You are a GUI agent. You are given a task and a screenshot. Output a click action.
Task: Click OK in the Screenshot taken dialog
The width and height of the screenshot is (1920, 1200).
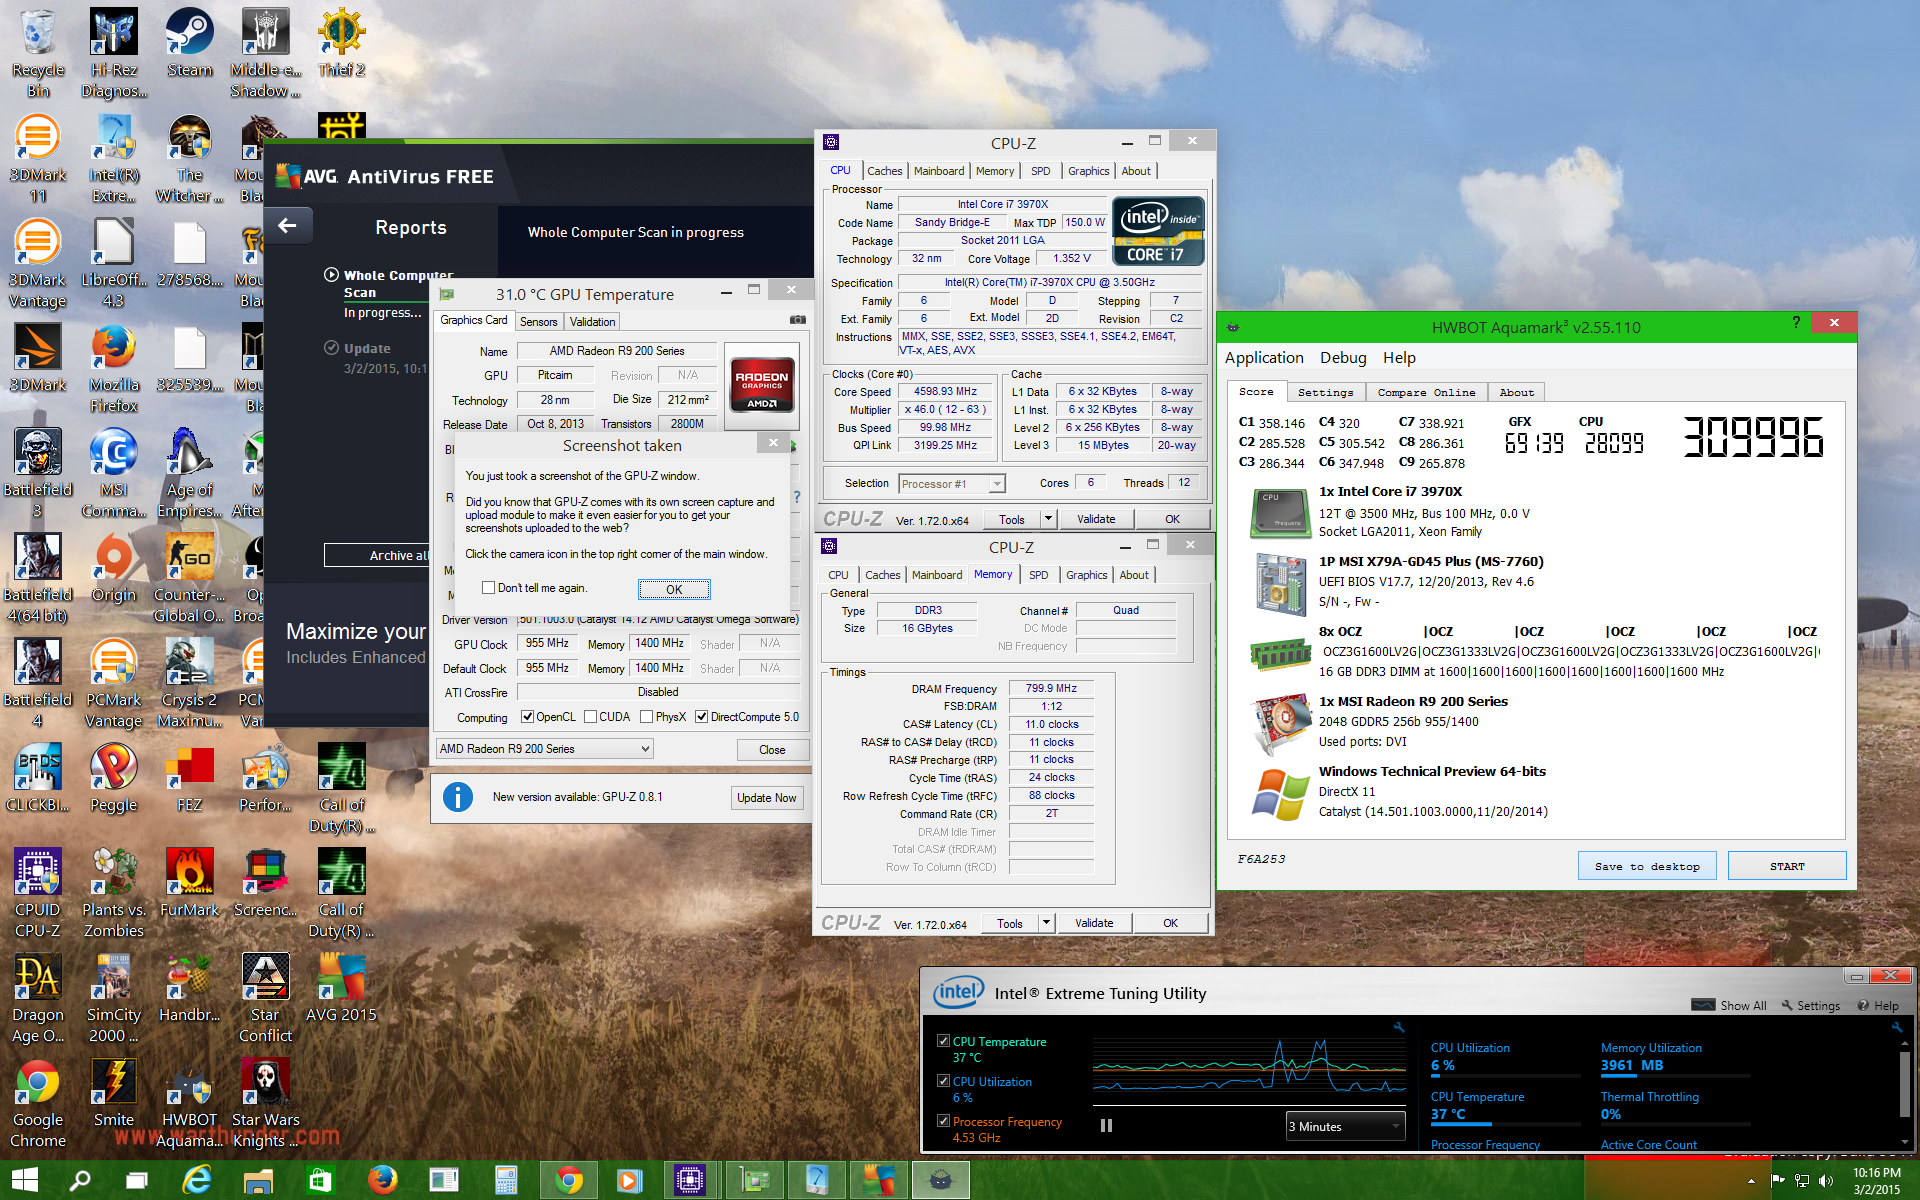pyautogui.click(x=674, y=589)
